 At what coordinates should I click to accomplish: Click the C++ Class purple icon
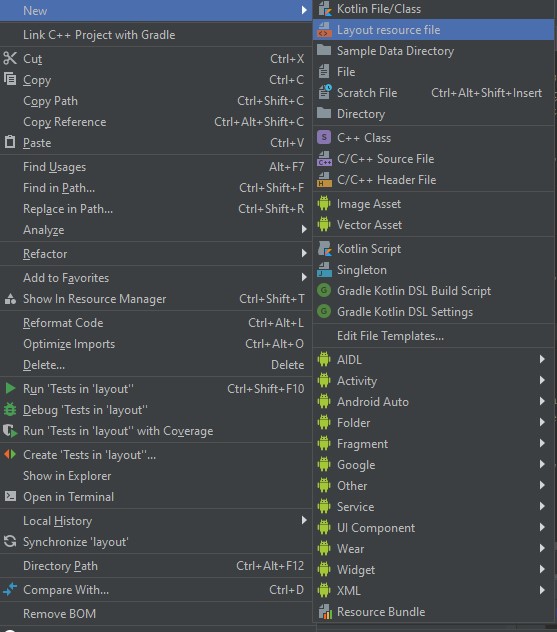pos(324,137)
